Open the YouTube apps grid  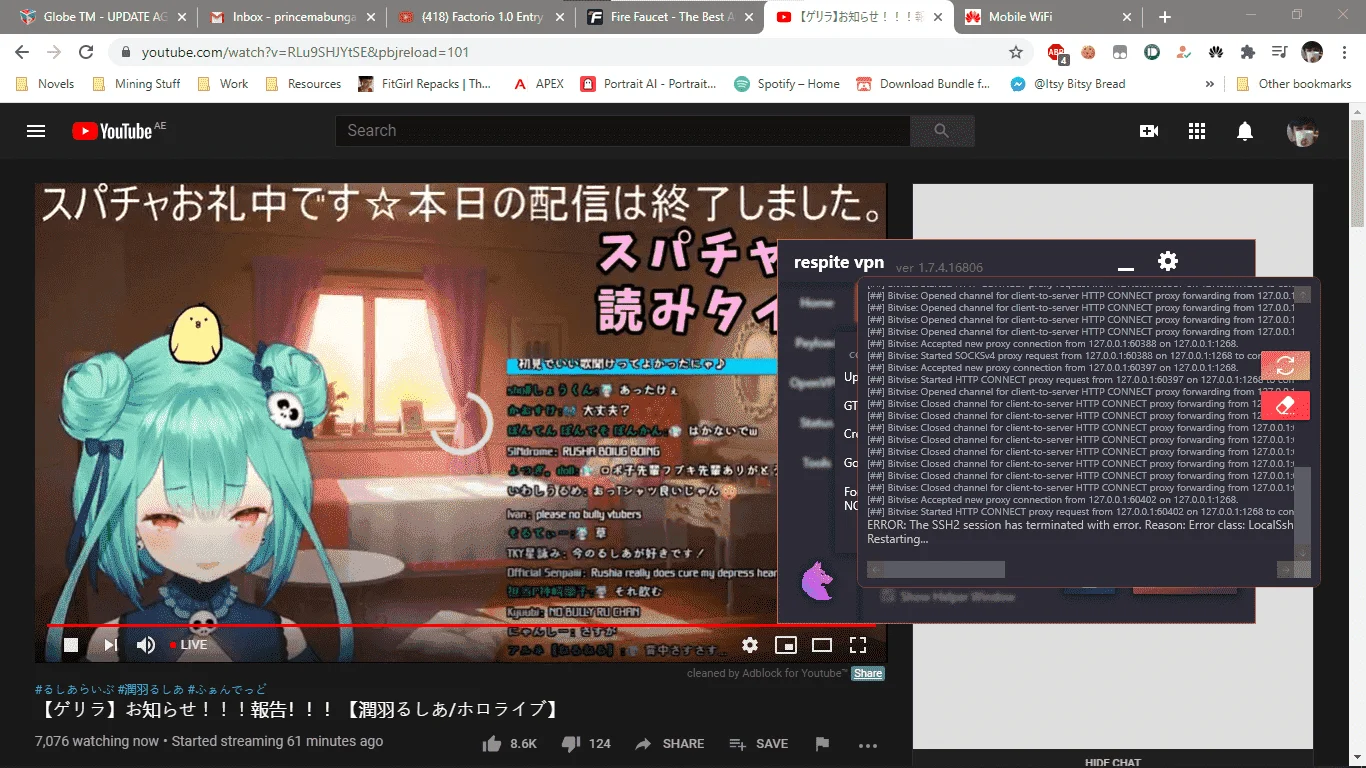1197,131
